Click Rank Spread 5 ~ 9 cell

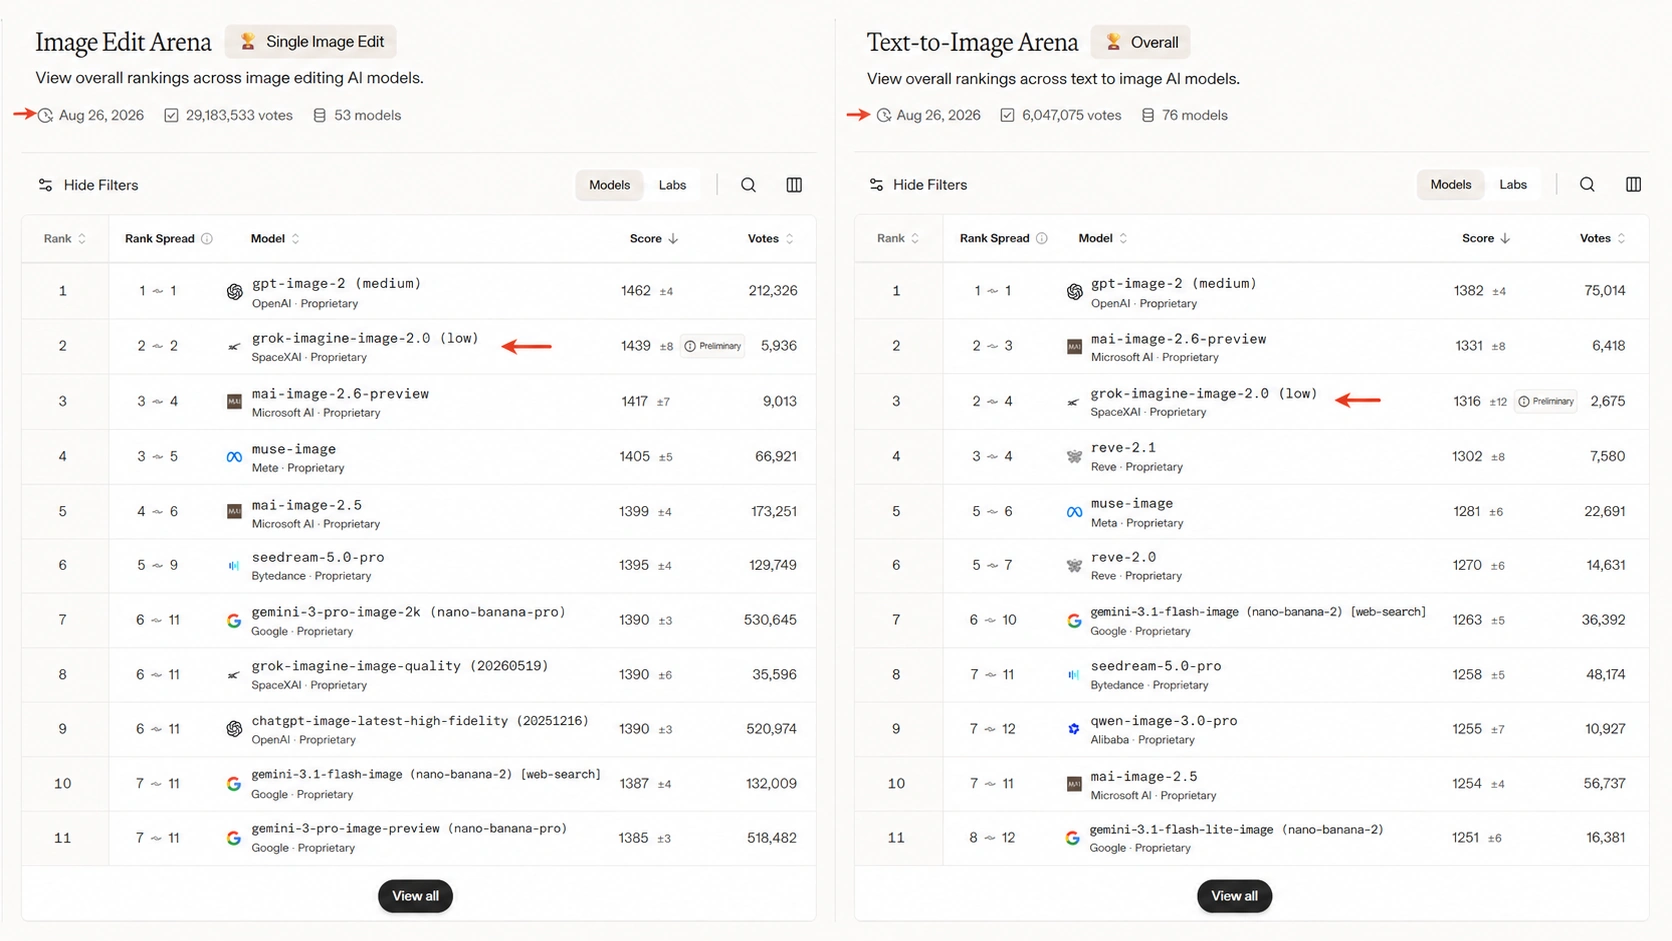(x=157, y=565)
